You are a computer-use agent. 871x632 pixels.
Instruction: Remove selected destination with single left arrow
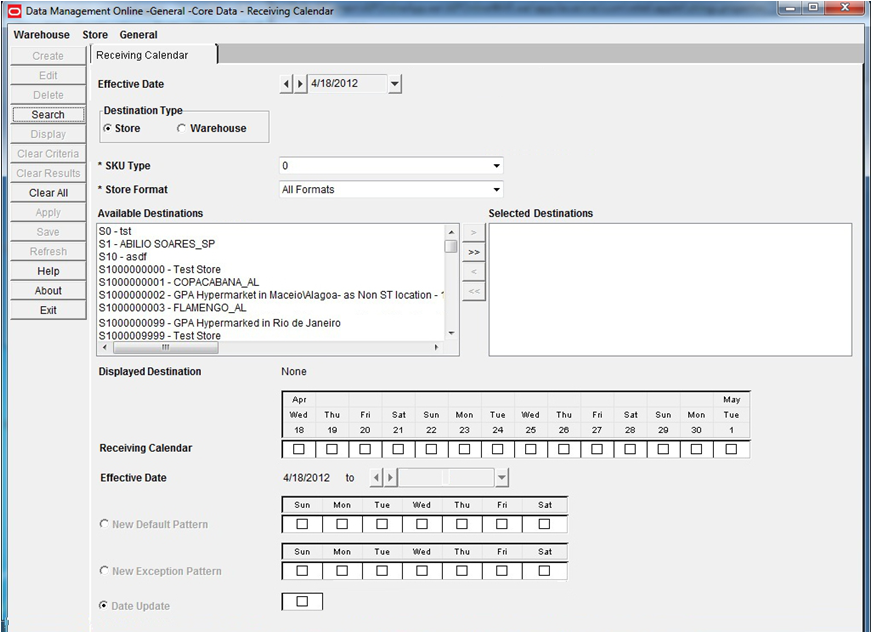pyautogui.click(x=473, y=272)
